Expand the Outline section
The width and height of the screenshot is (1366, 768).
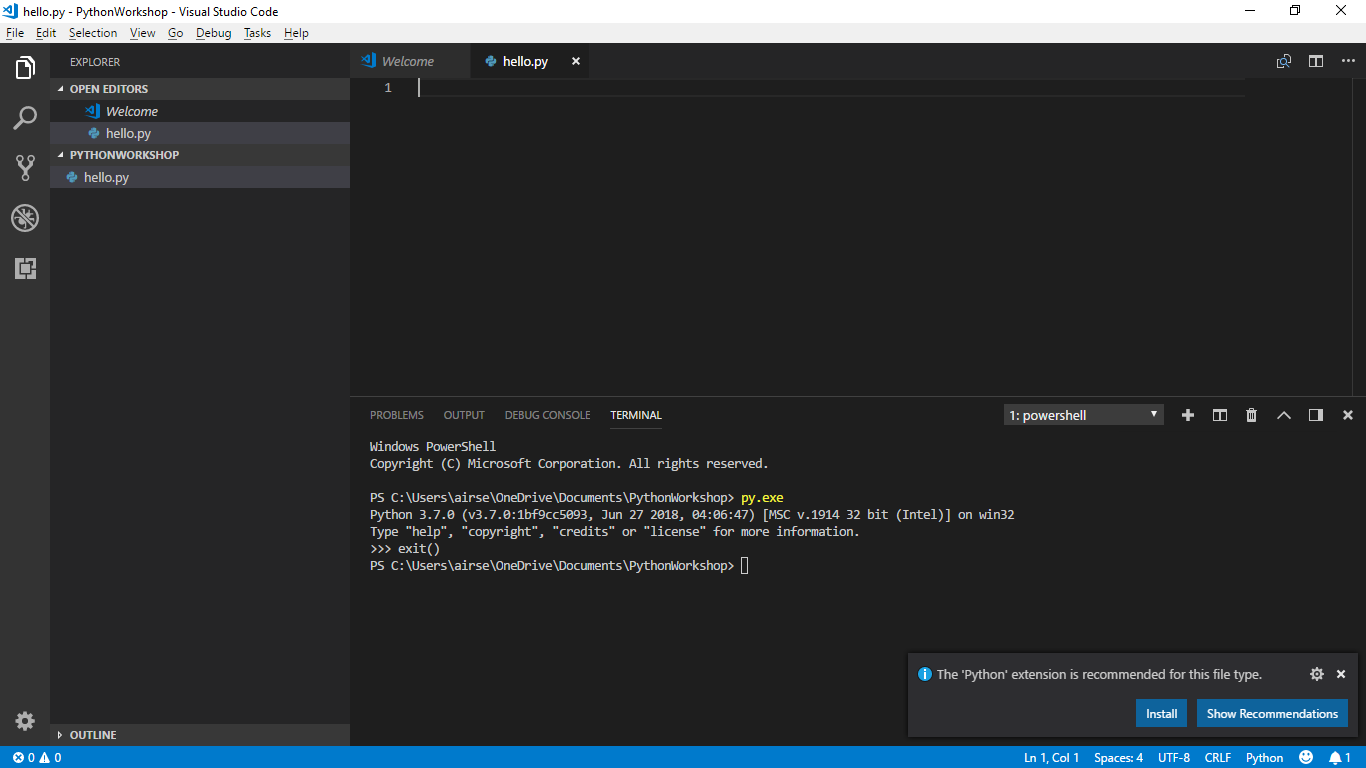(x=200, y=735)
